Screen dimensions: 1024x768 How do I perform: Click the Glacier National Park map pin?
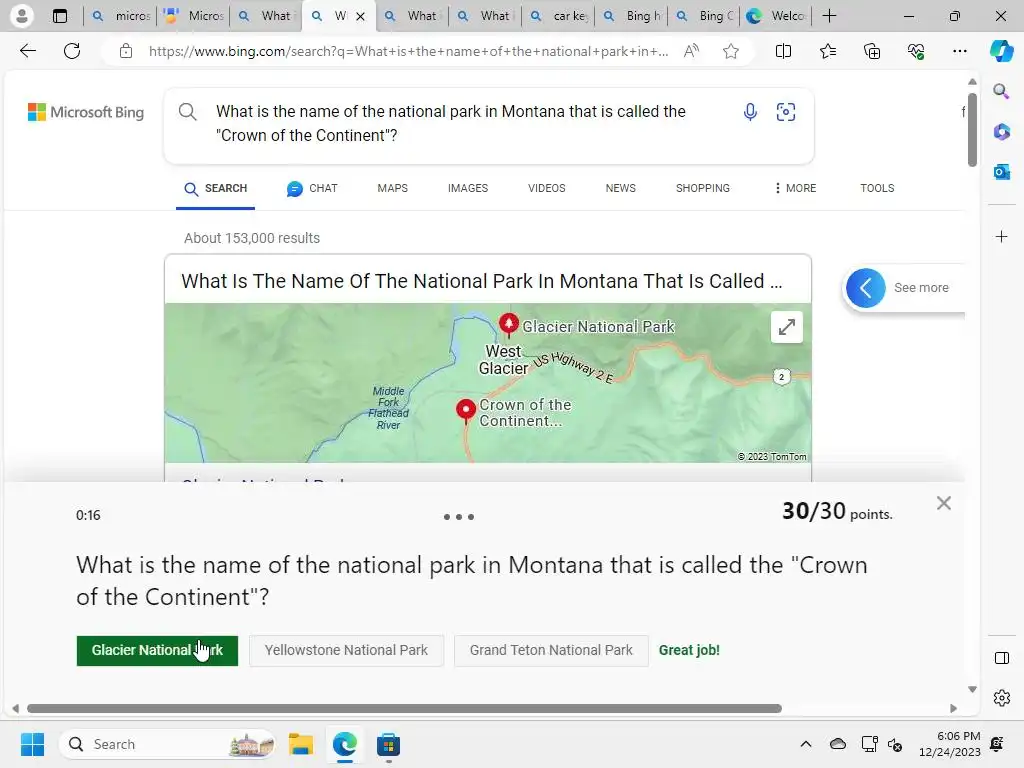(x=509, y=323)
